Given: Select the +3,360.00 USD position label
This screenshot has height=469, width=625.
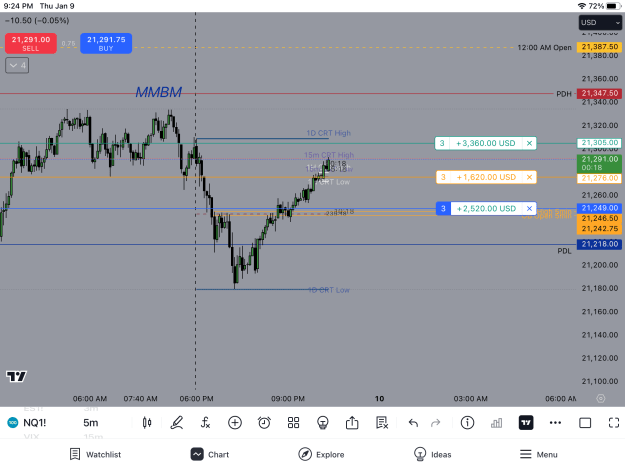Looking at the screenshot, I should (x=485, y=143).
